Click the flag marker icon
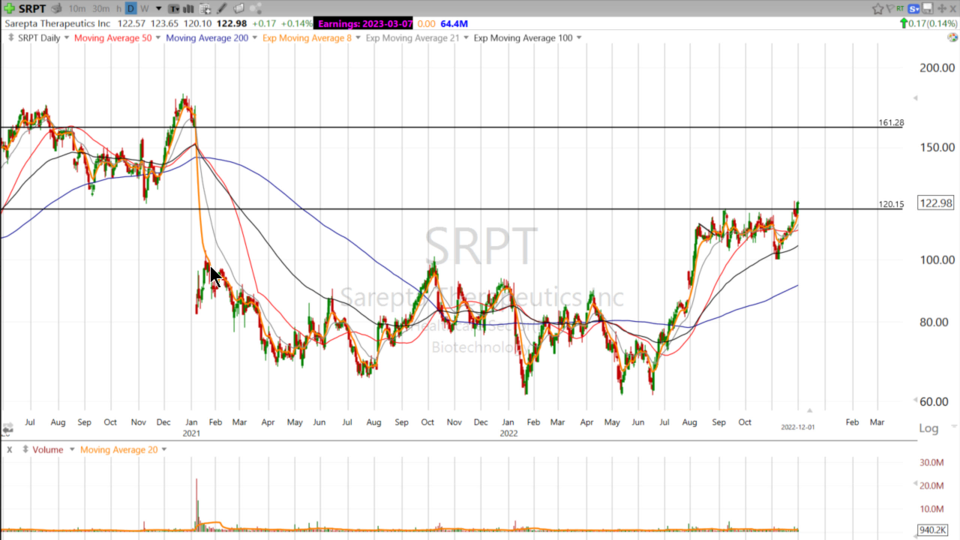 pyautogui.click(x=890, y=9)
